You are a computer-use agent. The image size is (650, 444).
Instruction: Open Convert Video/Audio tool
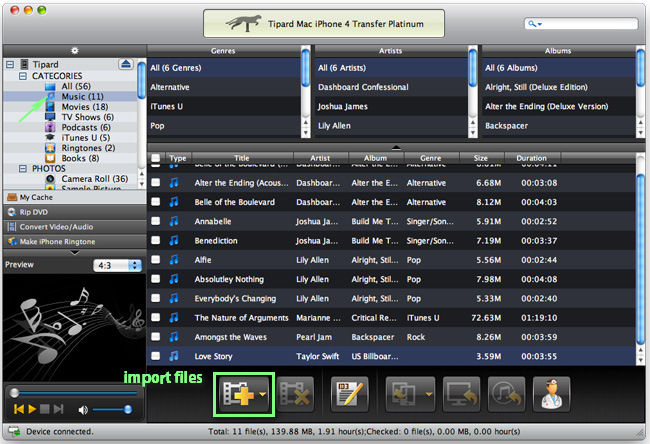[75, 227]
